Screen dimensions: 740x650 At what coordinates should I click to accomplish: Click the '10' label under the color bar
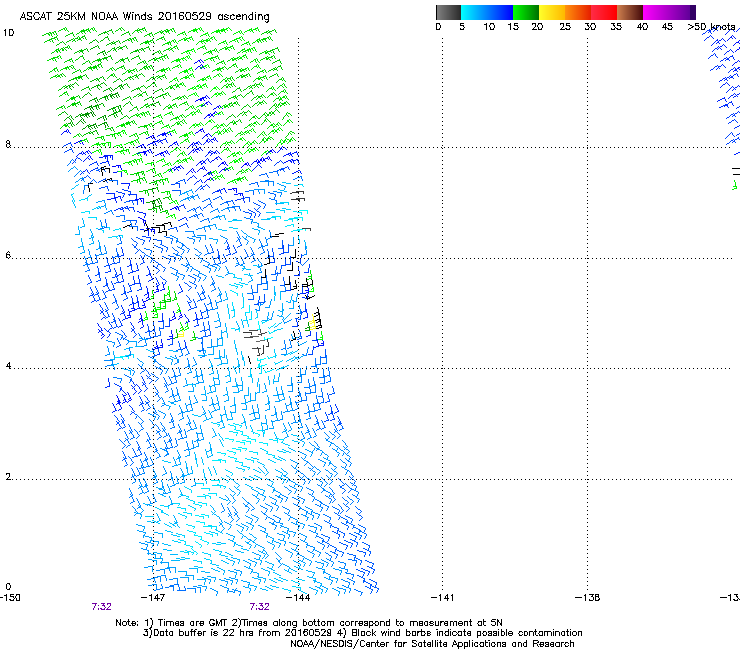[x=489, y=27]
